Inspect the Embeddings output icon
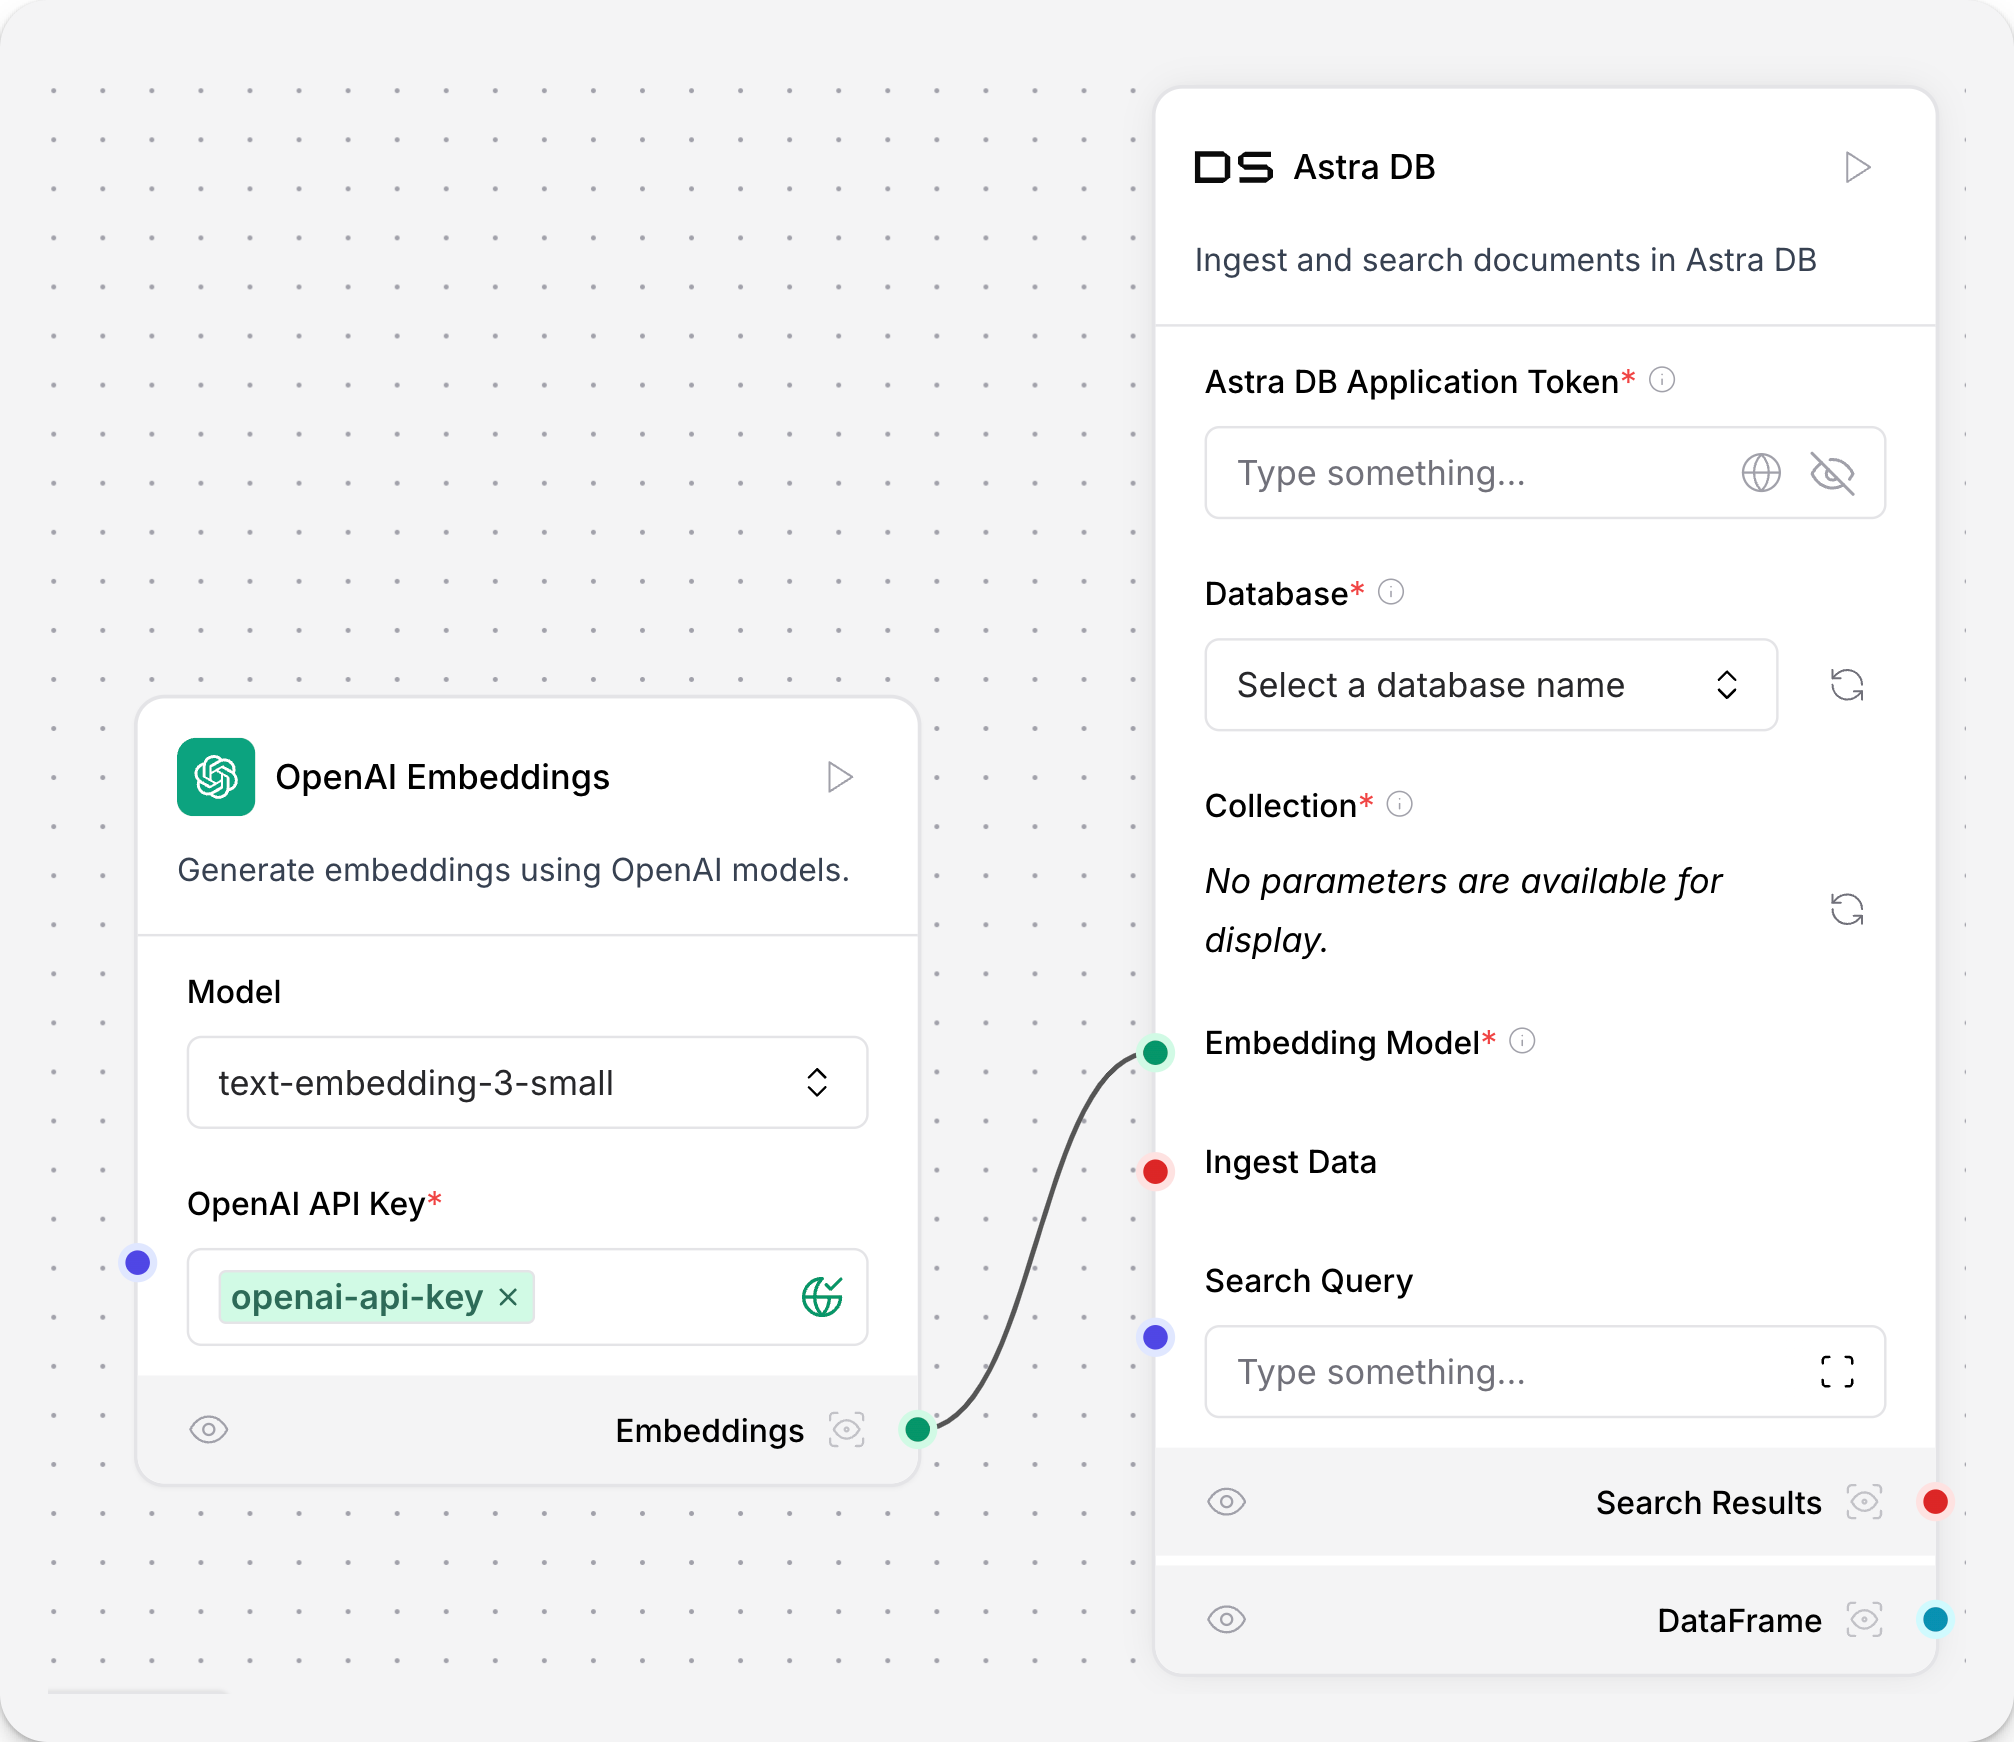Viewport: 2014px width, 1742px height. pyautogui.click(x=846, y=1430)
